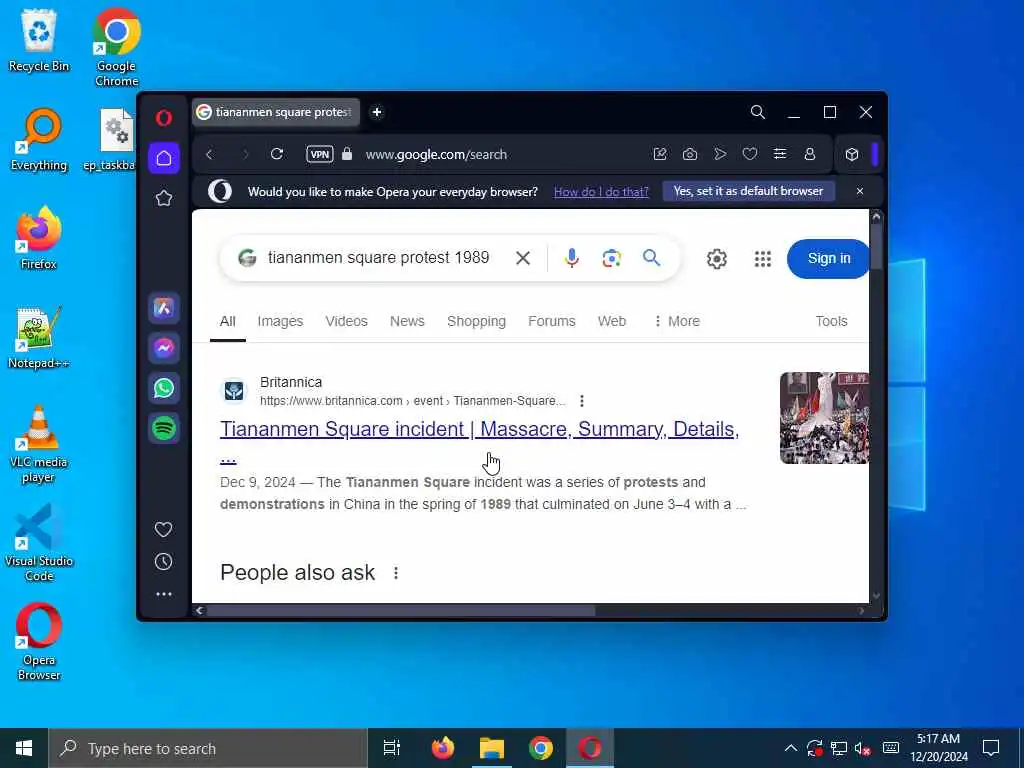This screenshot has height=768, width=1024.
Task: Click the vertical scrollbar thumb
Action: 876,245
